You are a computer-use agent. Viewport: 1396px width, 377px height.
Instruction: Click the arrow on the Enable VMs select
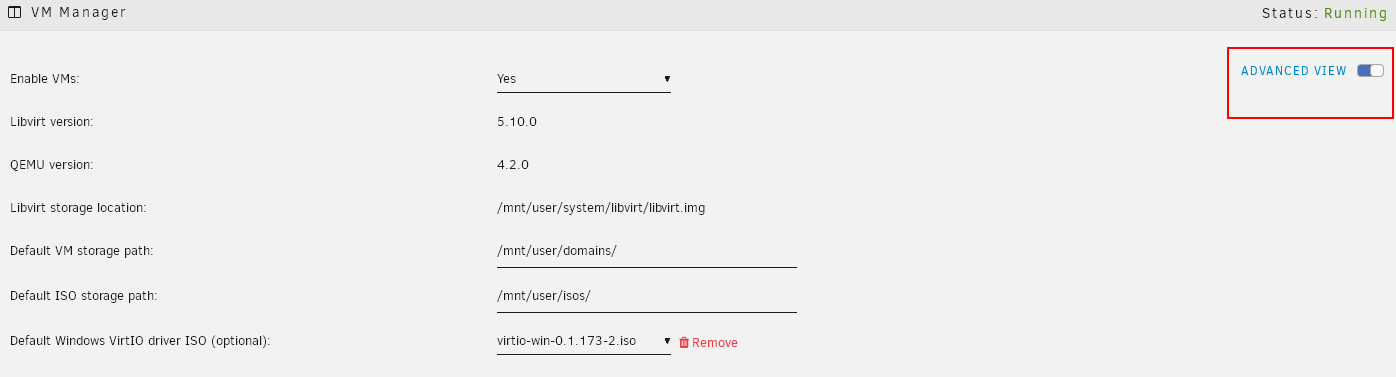(x=666, y=78)
